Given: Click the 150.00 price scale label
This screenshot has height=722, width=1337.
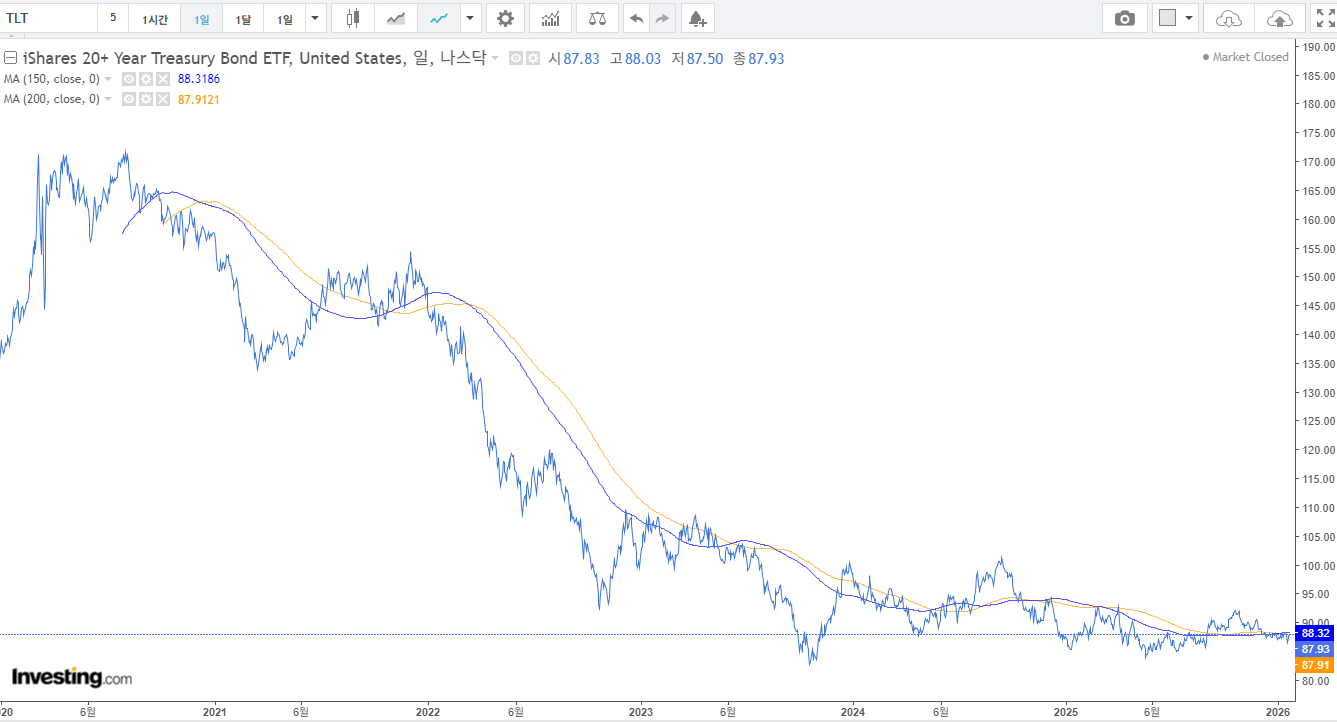Looking at the screenshot, I should pyautogui.click(x=1318, y=277).
